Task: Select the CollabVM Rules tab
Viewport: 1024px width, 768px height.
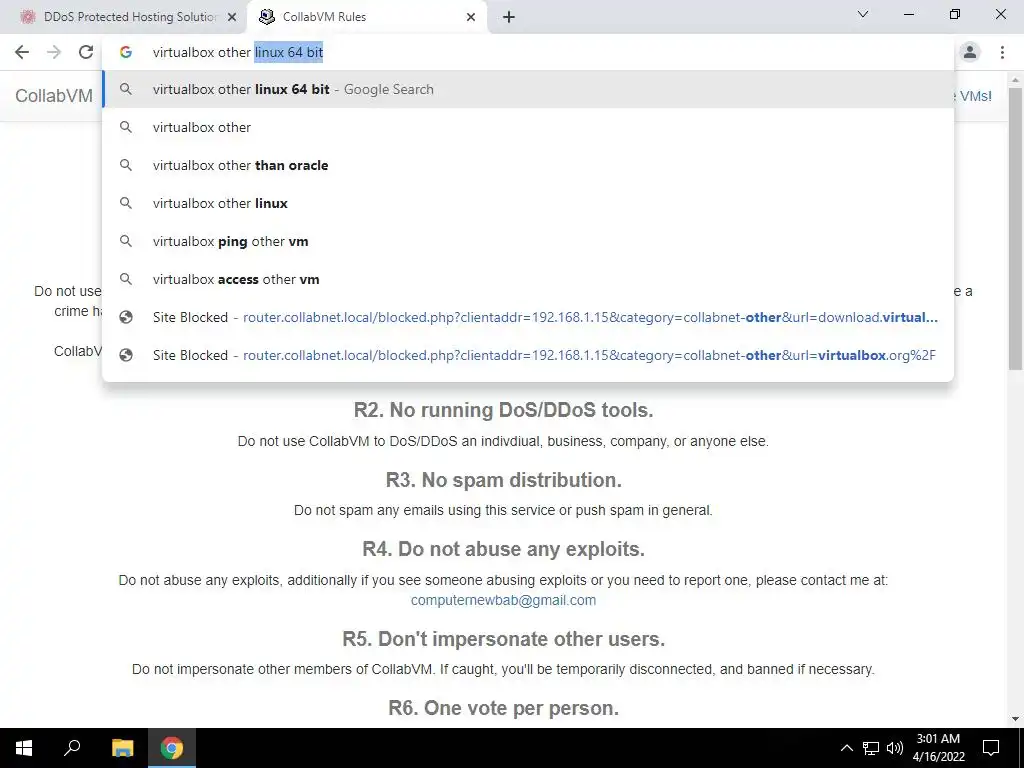Action: click(x=366, y=18)
